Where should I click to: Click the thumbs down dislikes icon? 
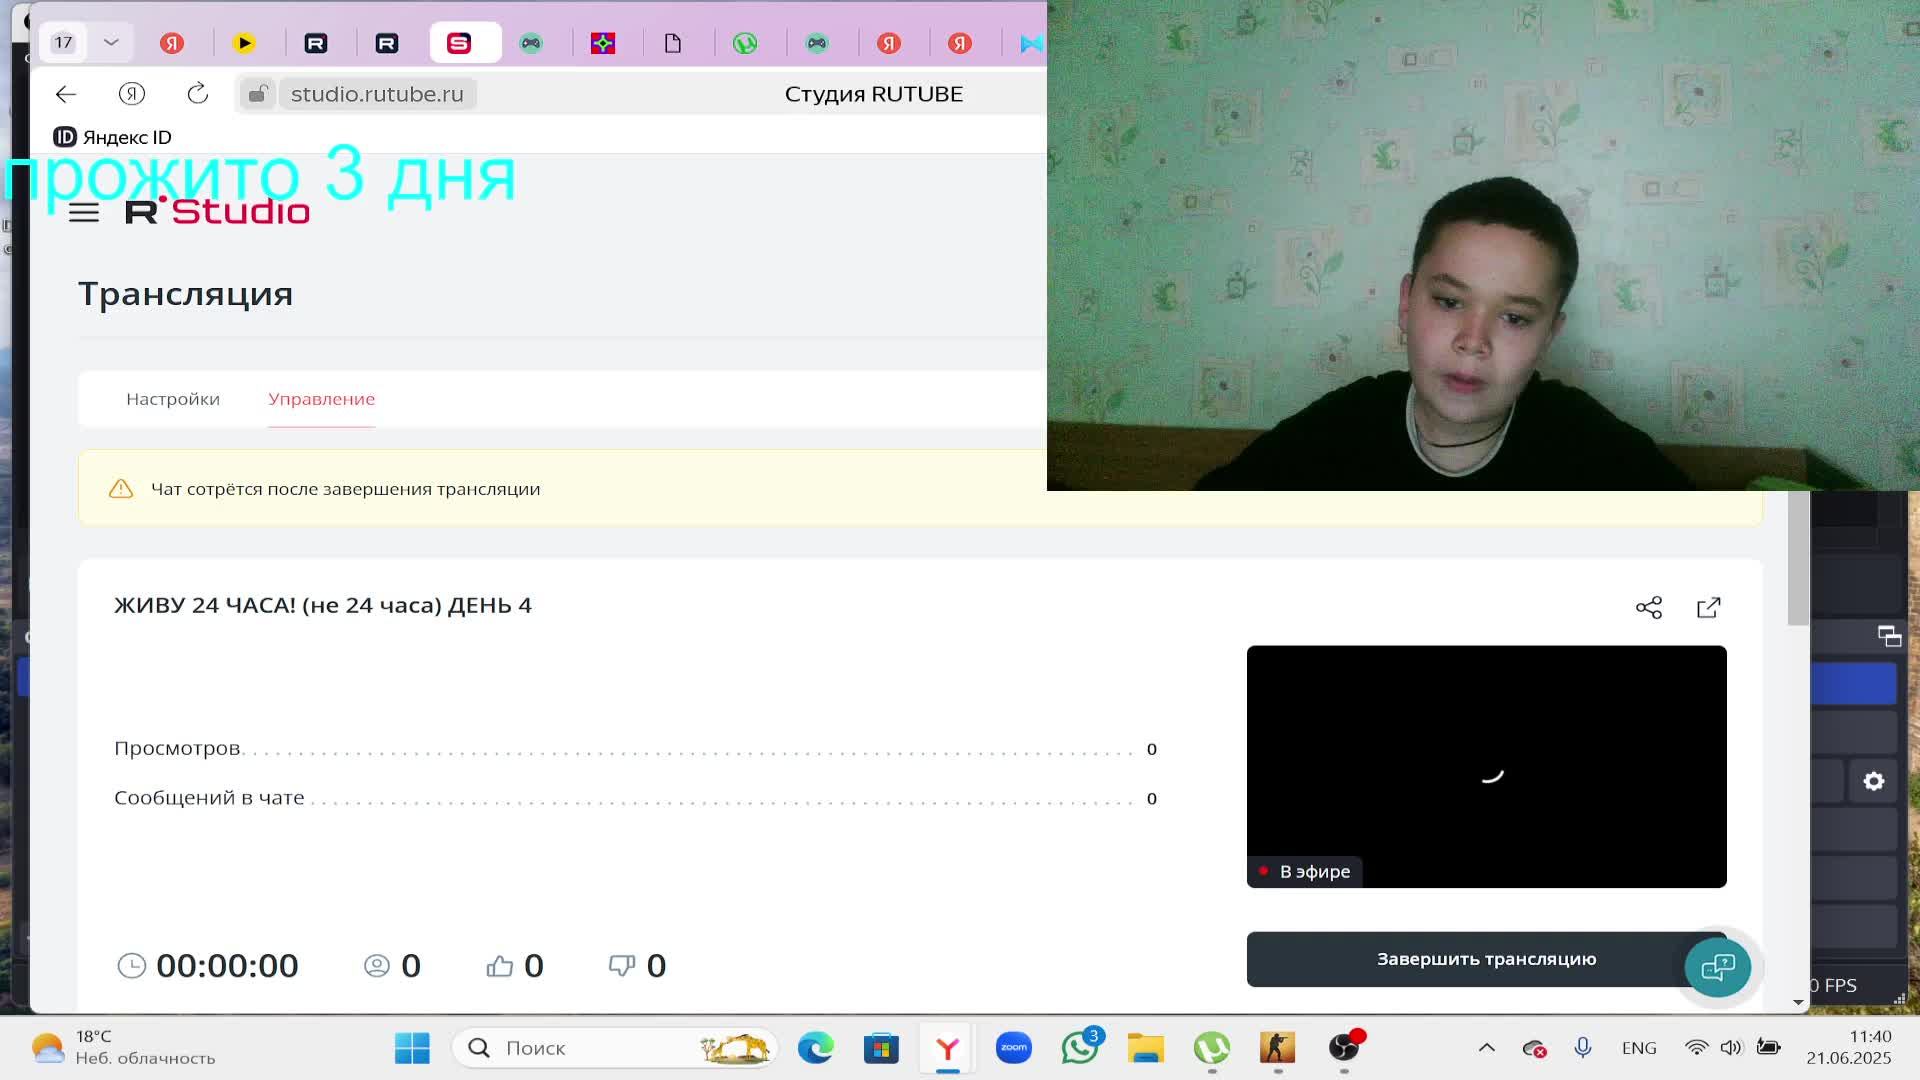tap(622, 966)
